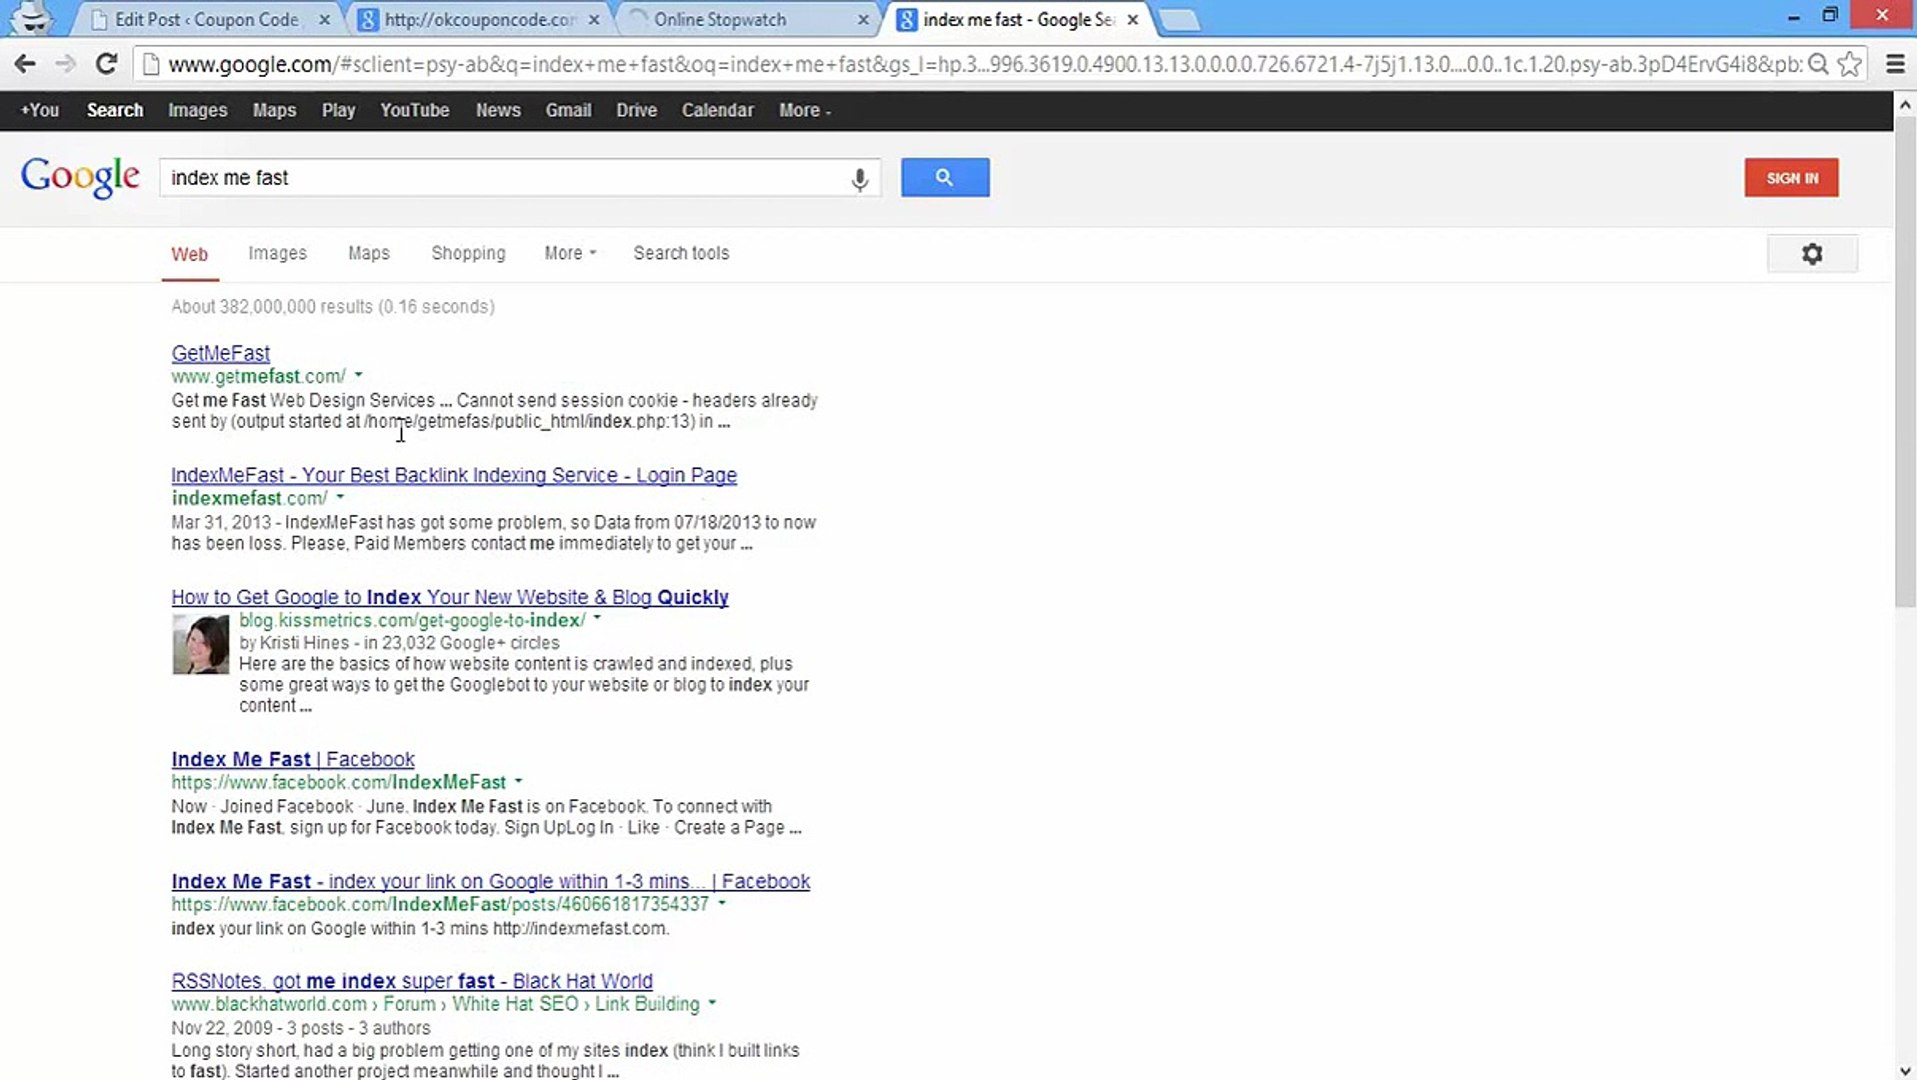Click the browser back arrow

25,64
